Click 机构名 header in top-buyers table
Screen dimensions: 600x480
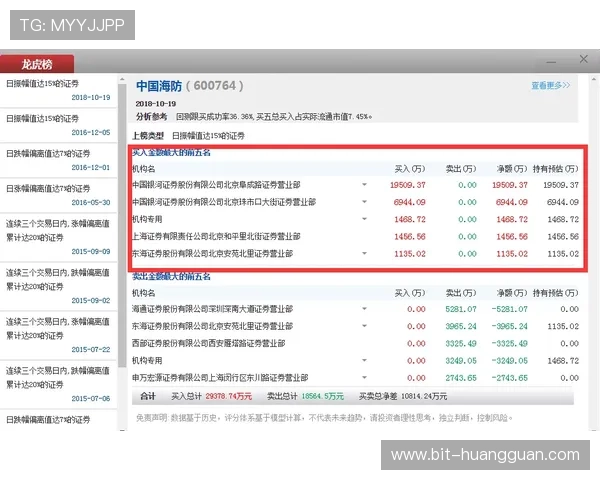(143, 169)
